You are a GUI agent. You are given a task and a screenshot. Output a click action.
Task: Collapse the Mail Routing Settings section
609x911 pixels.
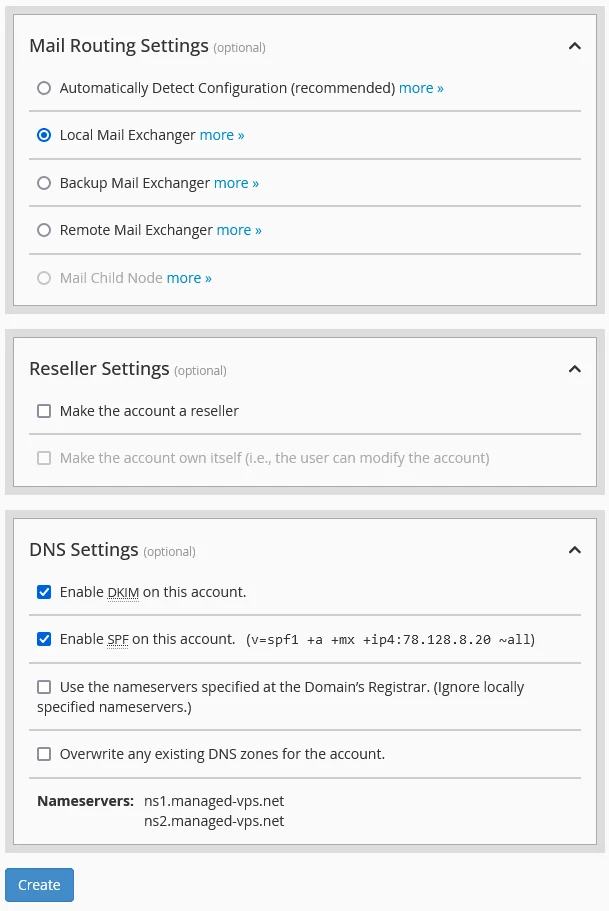point(575,46)
